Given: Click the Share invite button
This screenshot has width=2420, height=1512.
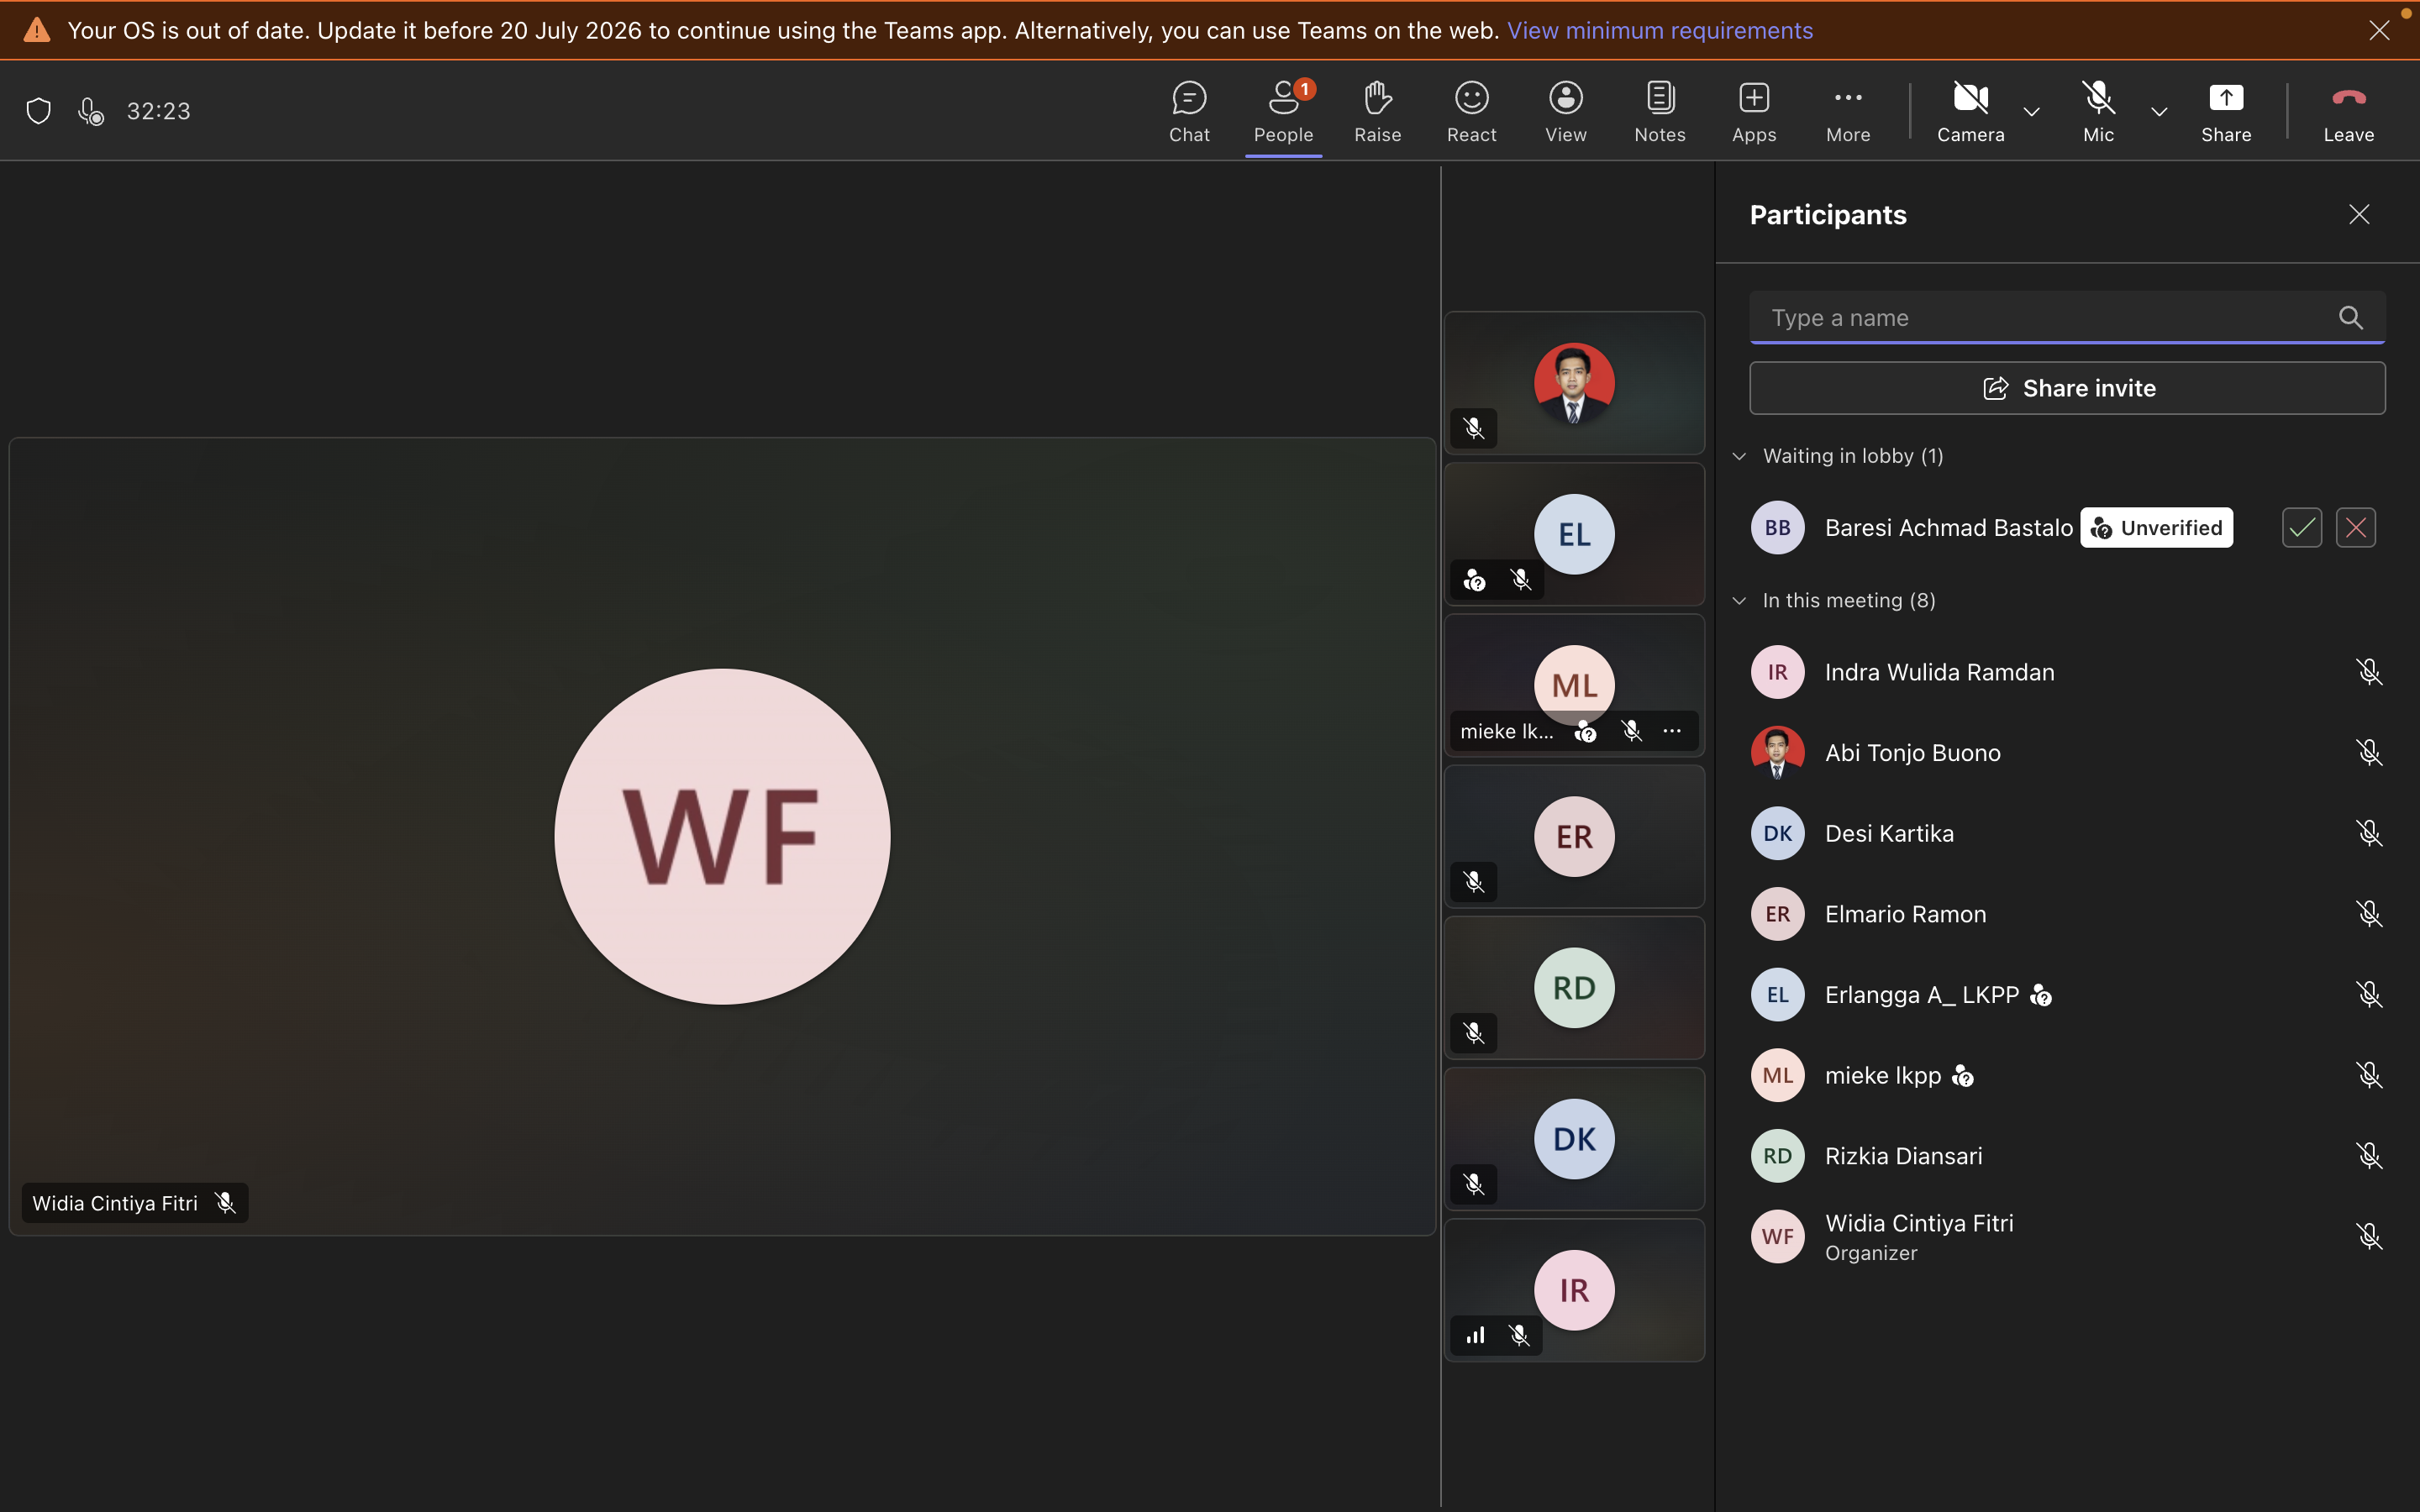Looking at the screenshot, I should (x=2067, y=388).
